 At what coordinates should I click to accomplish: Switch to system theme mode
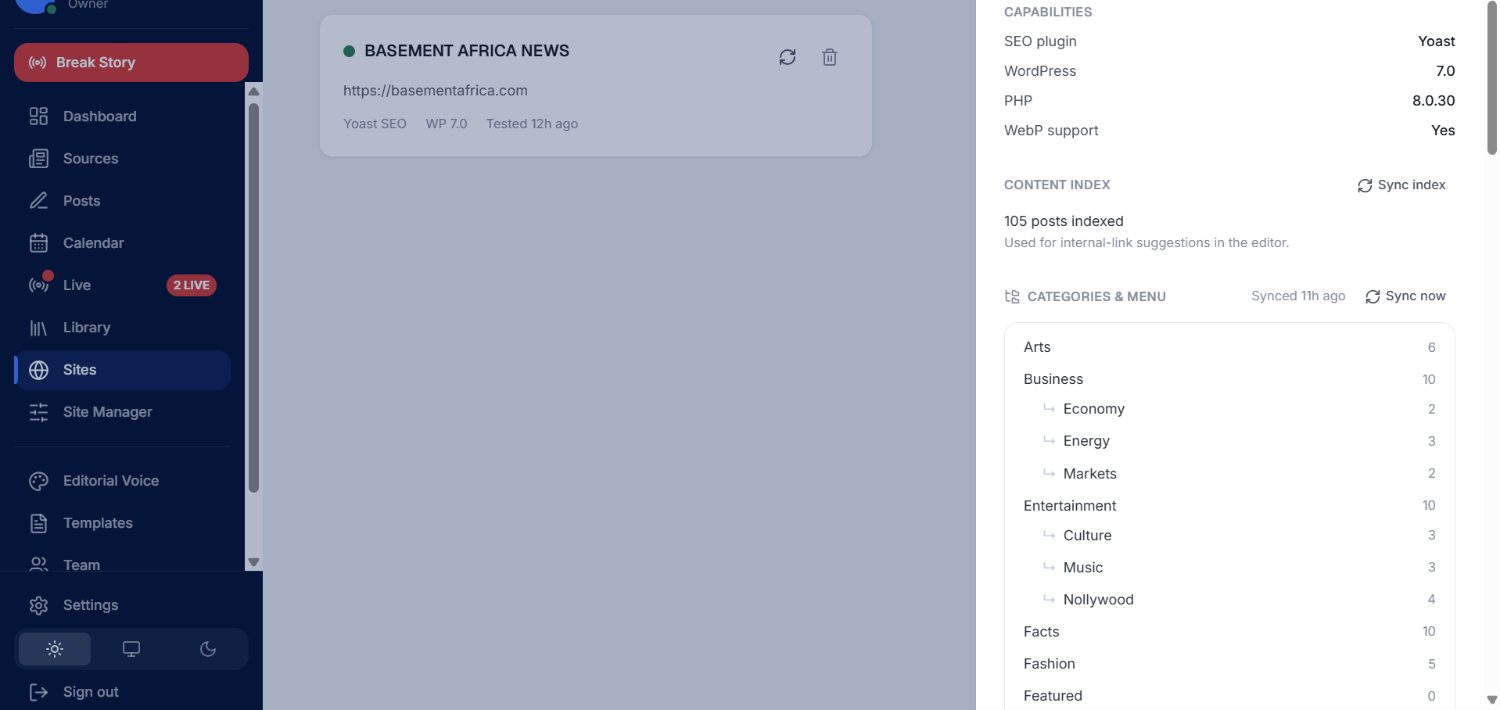click(x=131, y=649)
